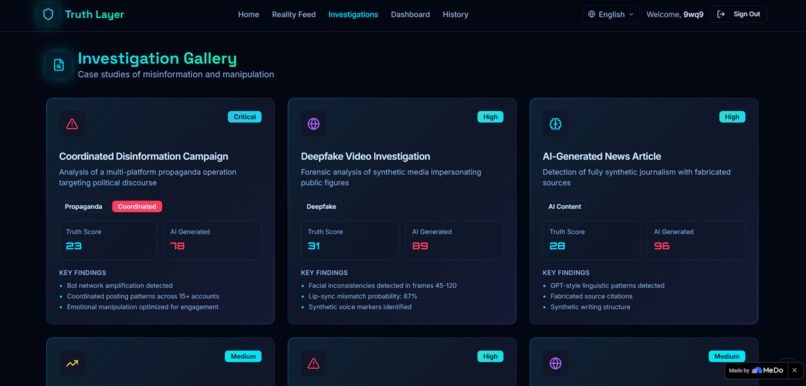Open the History page
The width and height of the screenshot is (806, 386).
(455, 14)
